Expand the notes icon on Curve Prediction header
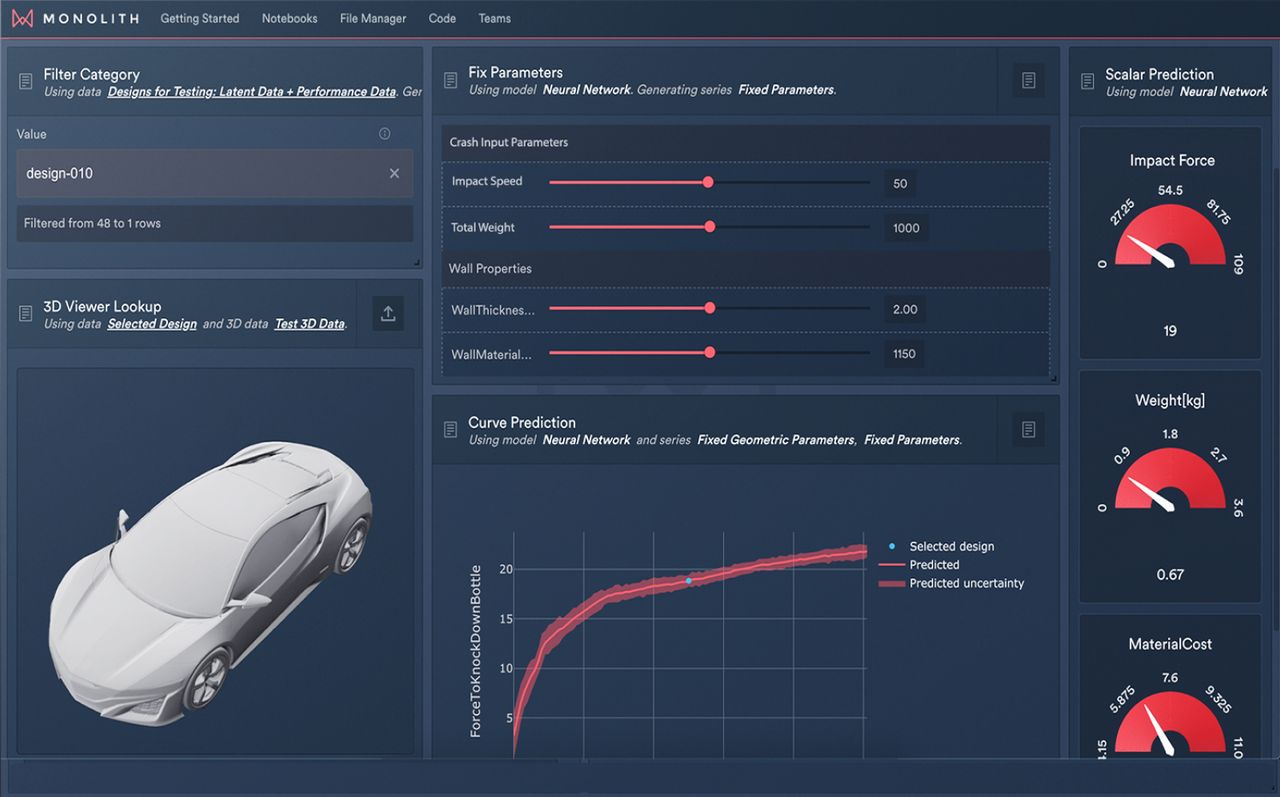1280x797 pixels. (x=1028, y=430)
